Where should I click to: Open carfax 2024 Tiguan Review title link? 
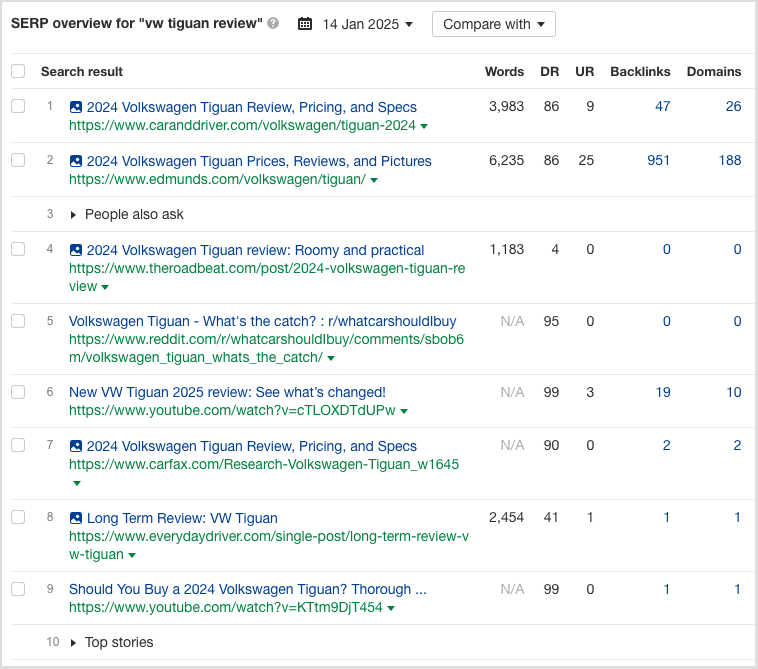pyautogui.click(x=251, y=446)
